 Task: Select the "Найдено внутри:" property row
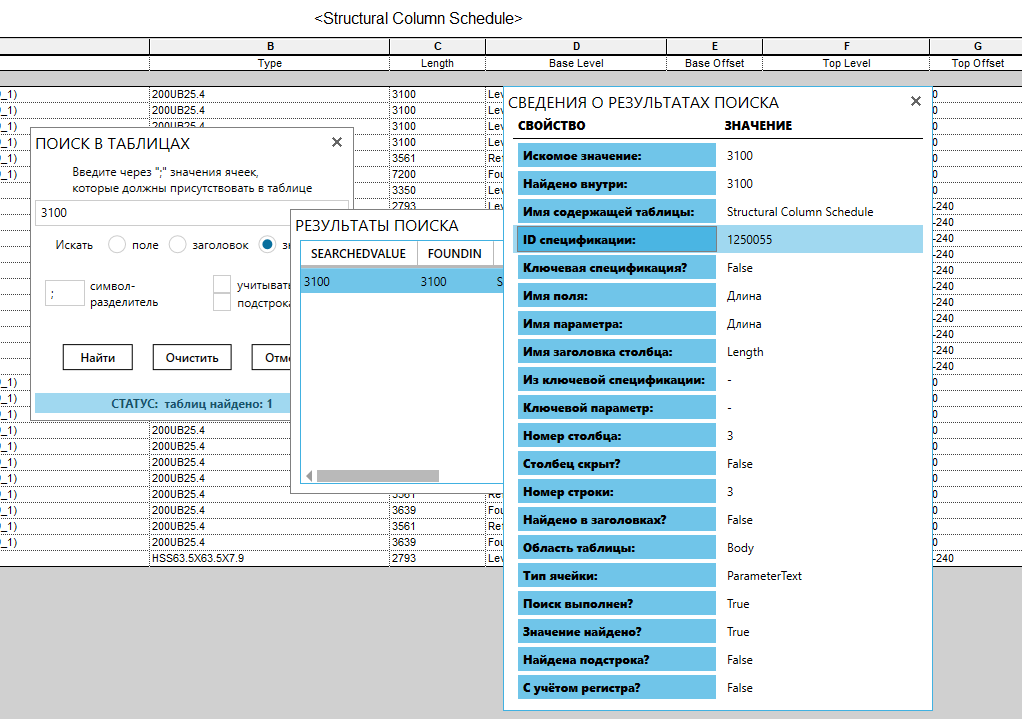coord(720,184)
